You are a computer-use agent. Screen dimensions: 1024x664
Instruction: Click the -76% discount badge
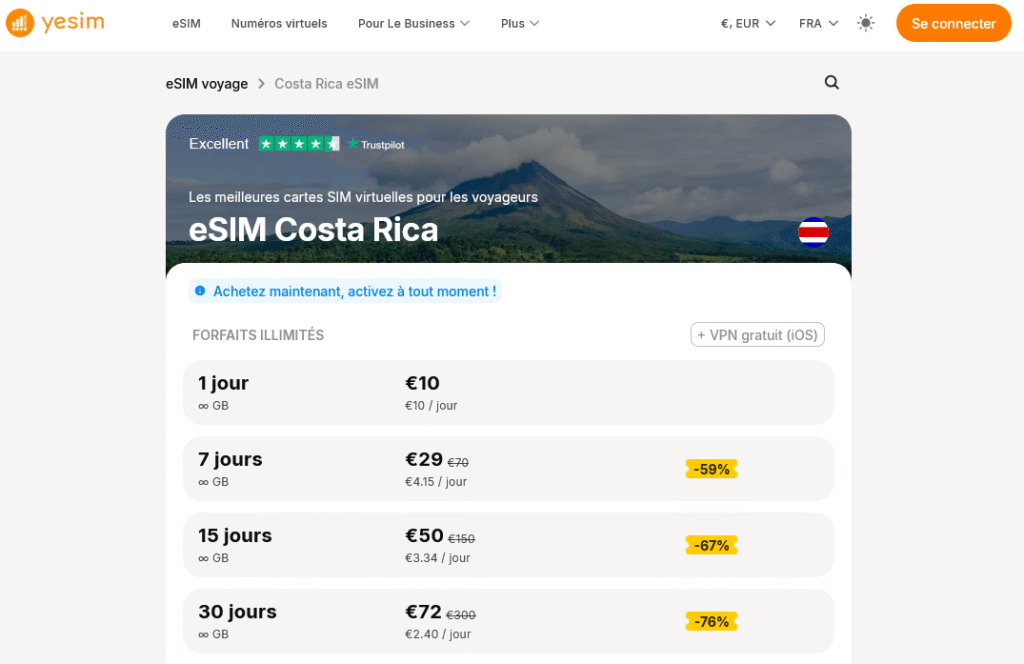coord(711,621)
